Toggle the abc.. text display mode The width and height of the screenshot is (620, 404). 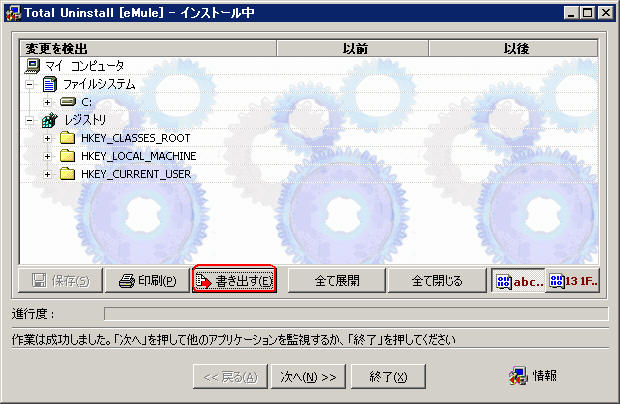[x=518, y=281]
